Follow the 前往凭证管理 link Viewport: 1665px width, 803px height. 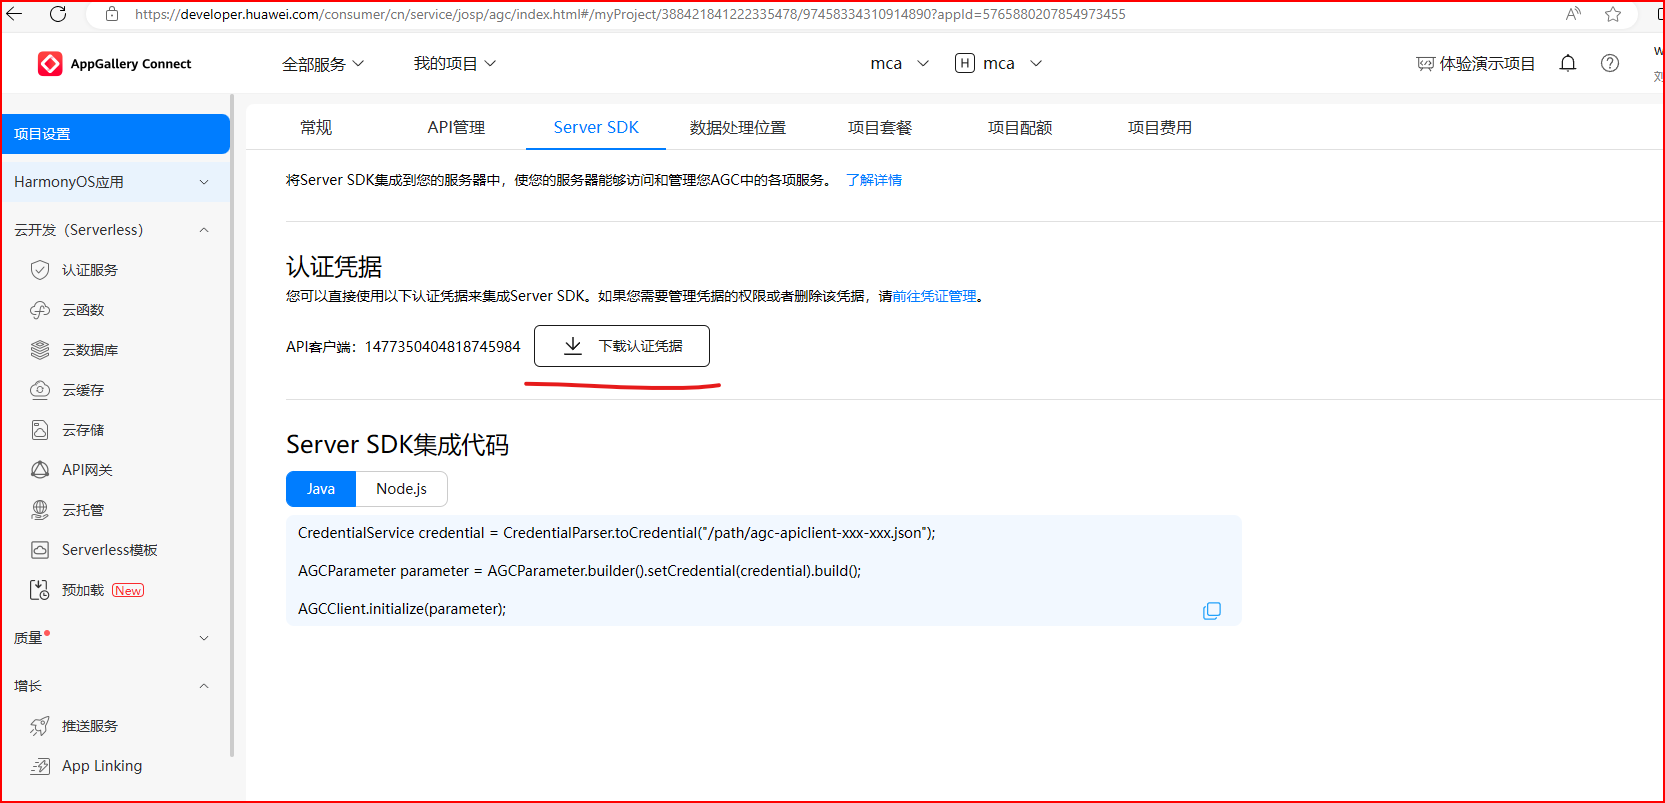(x=934, y=296)
